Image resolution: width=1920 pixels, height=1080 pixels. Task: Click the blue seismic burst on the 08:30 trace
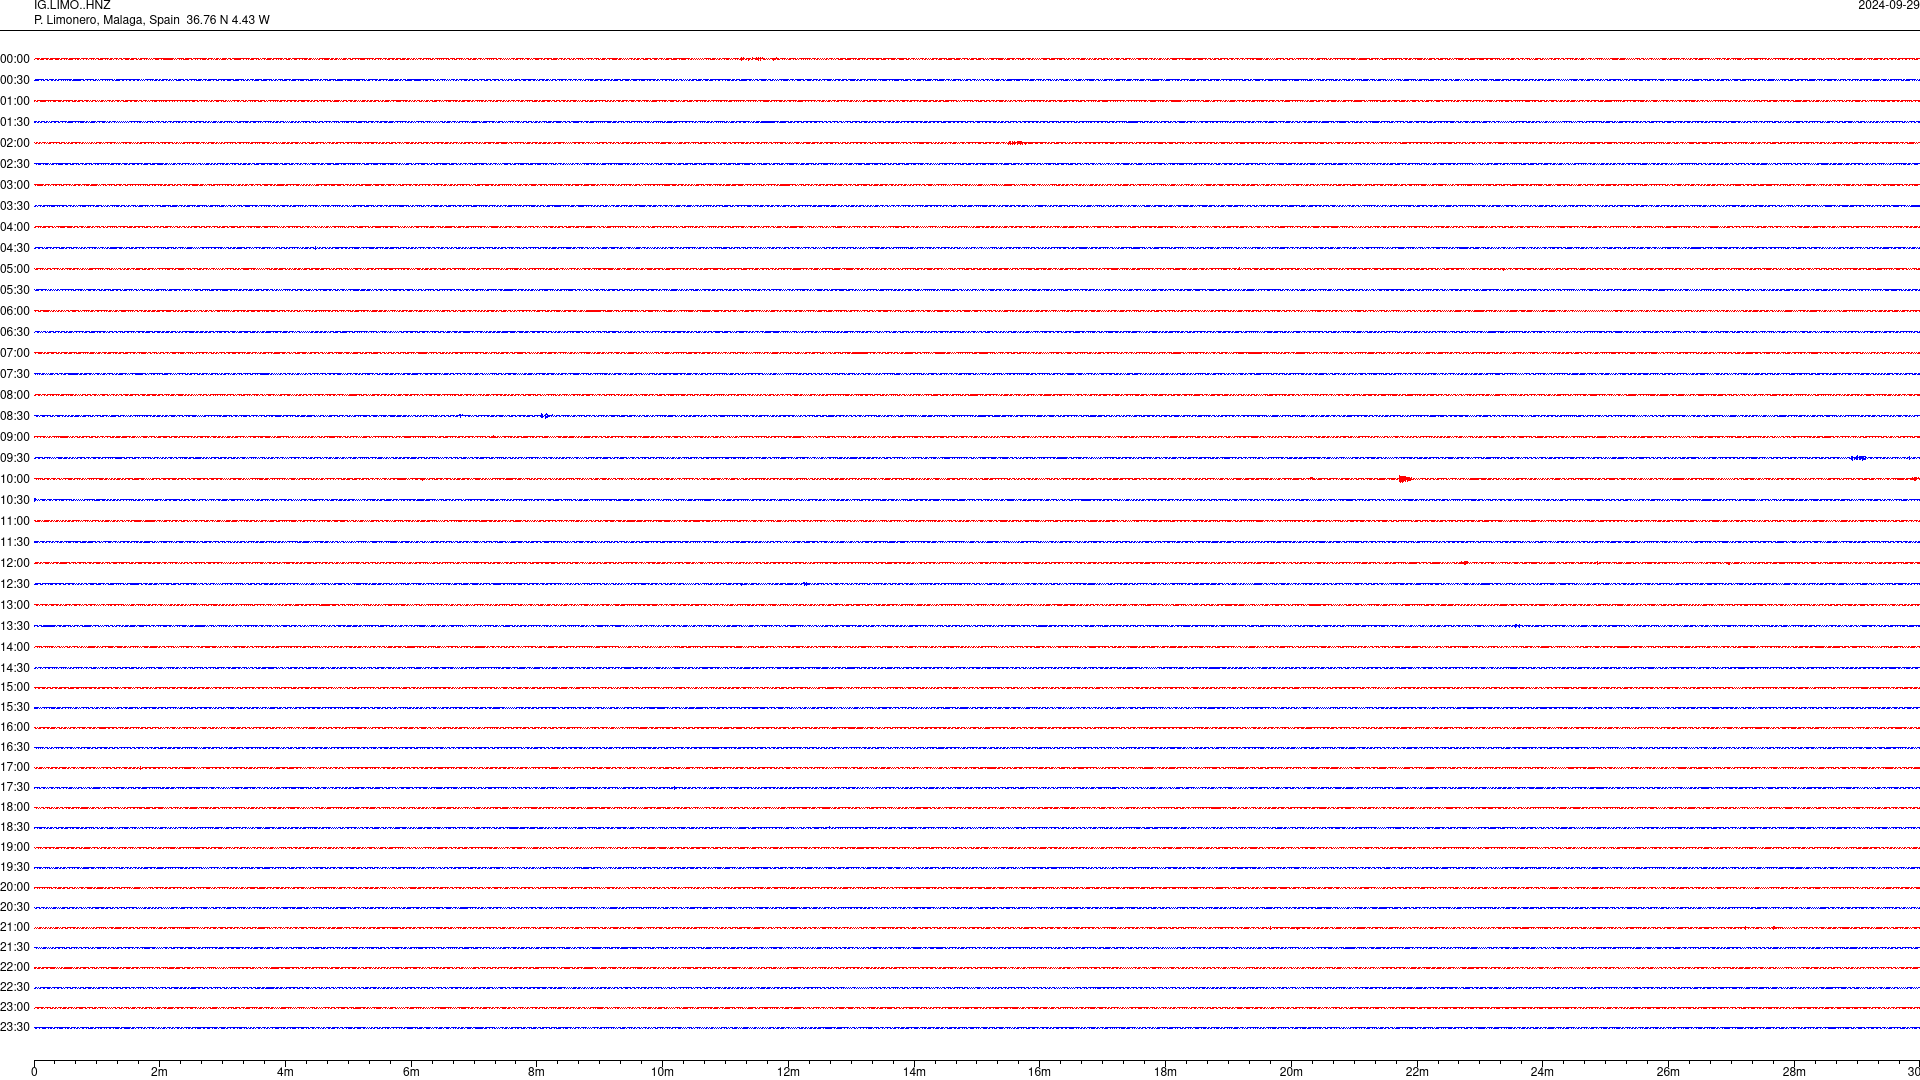coord(544,416)
